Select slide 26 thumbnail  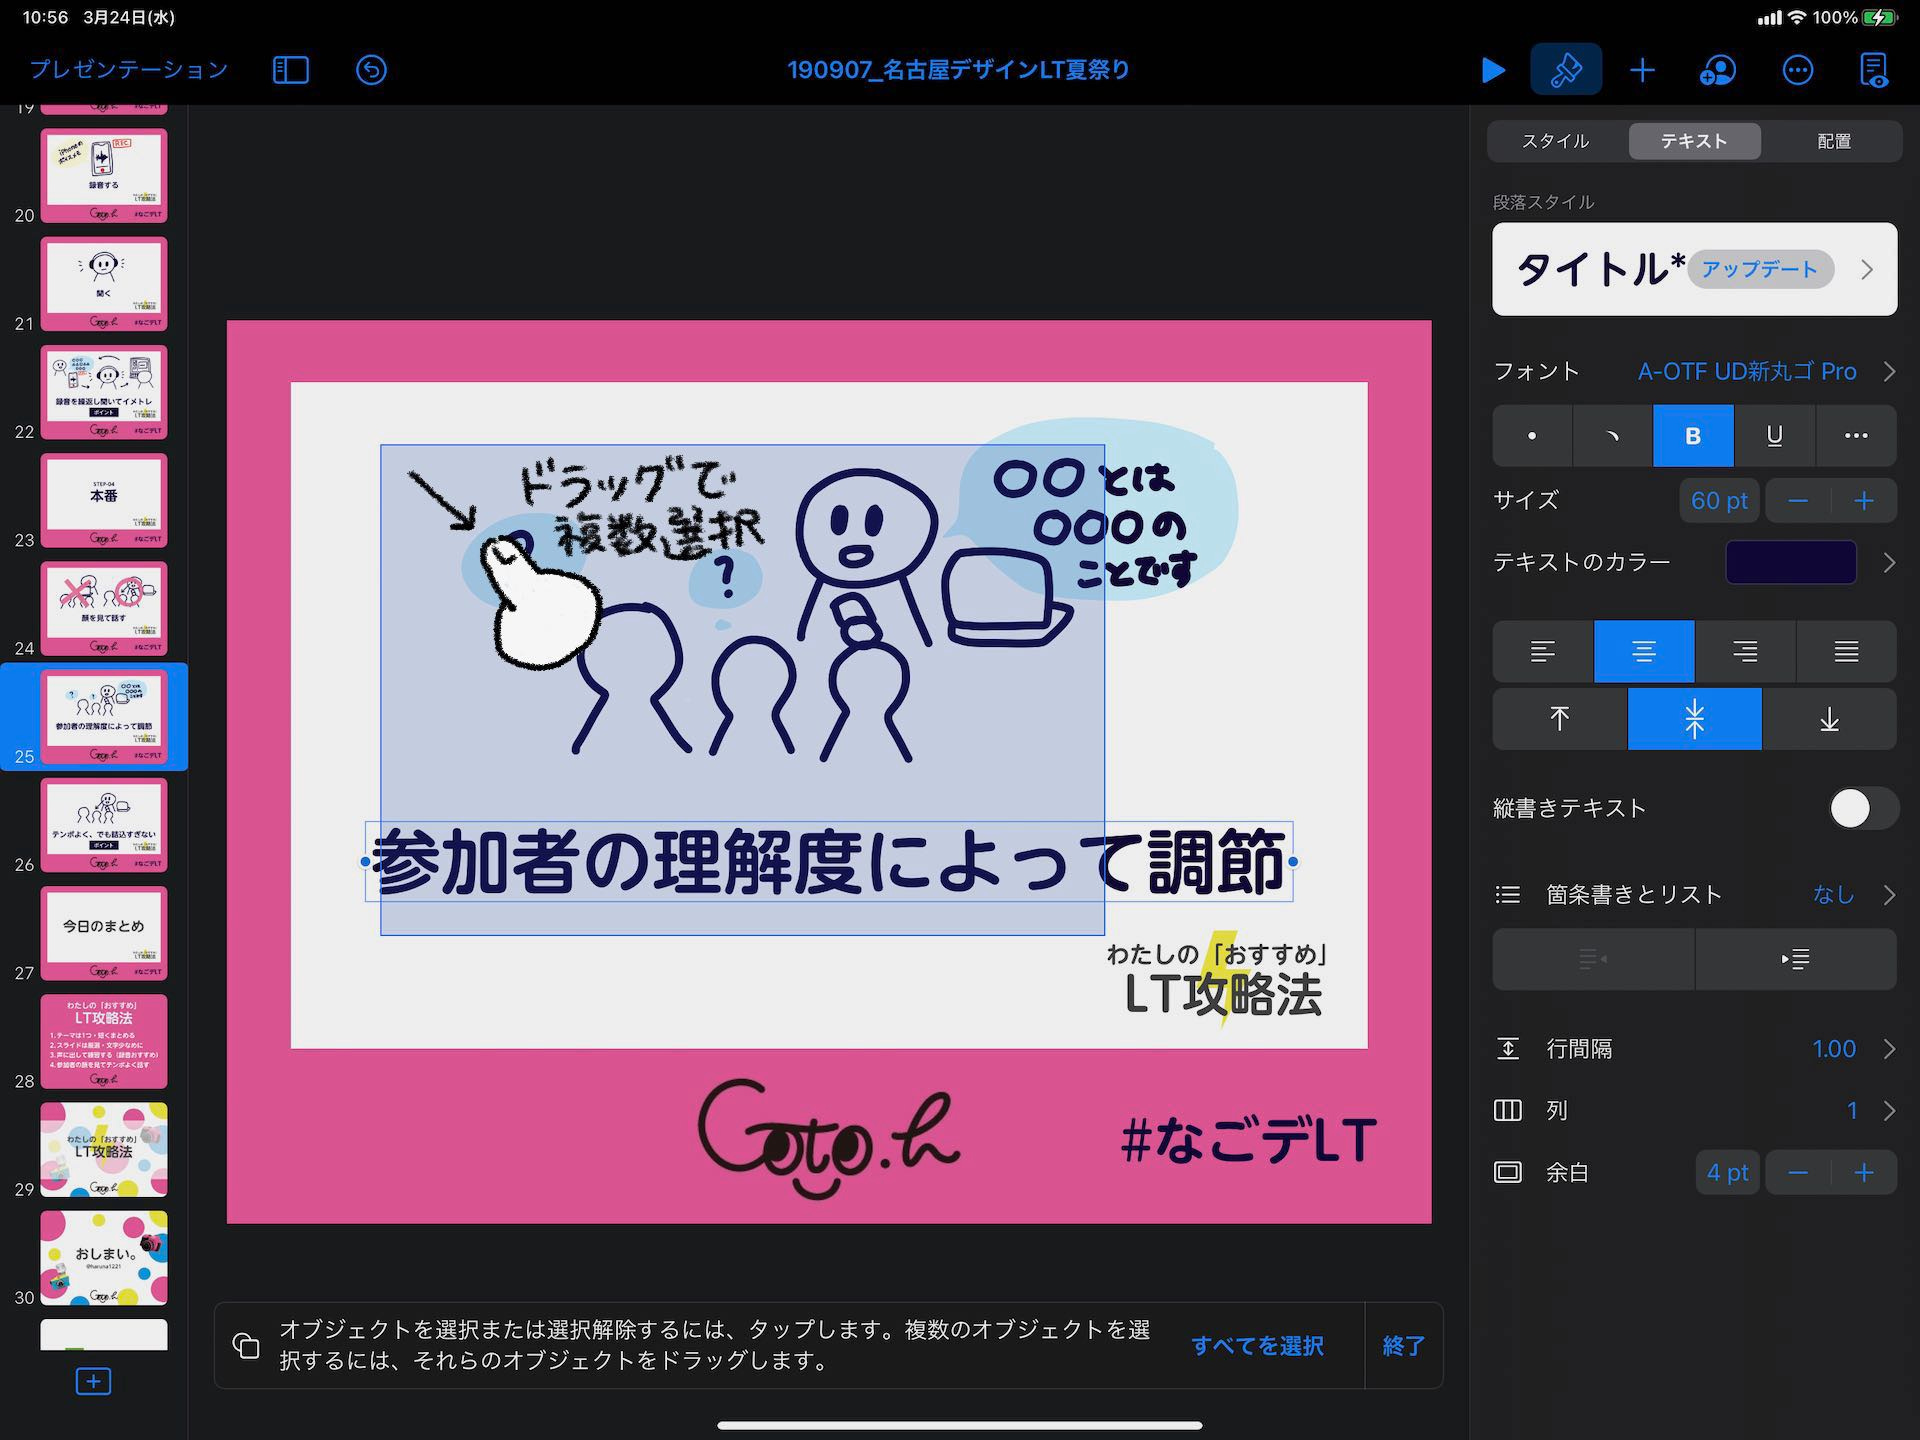click(x=104, y=826)
